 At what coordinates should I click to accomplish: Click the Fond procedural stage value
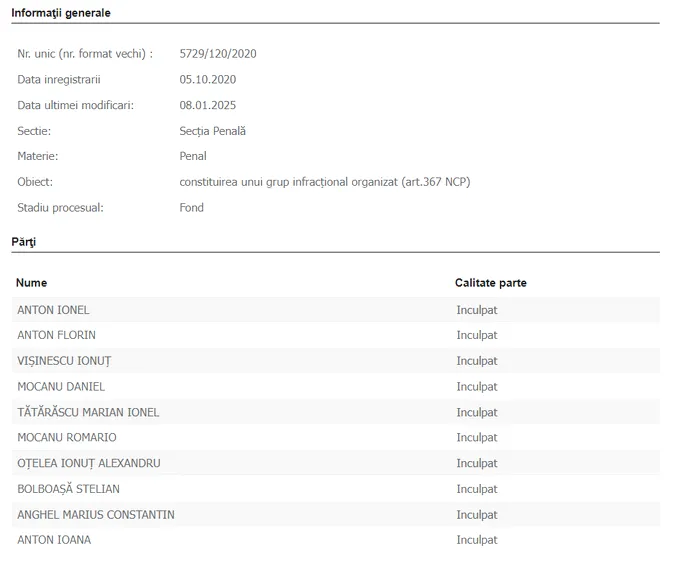coord(191,208)
